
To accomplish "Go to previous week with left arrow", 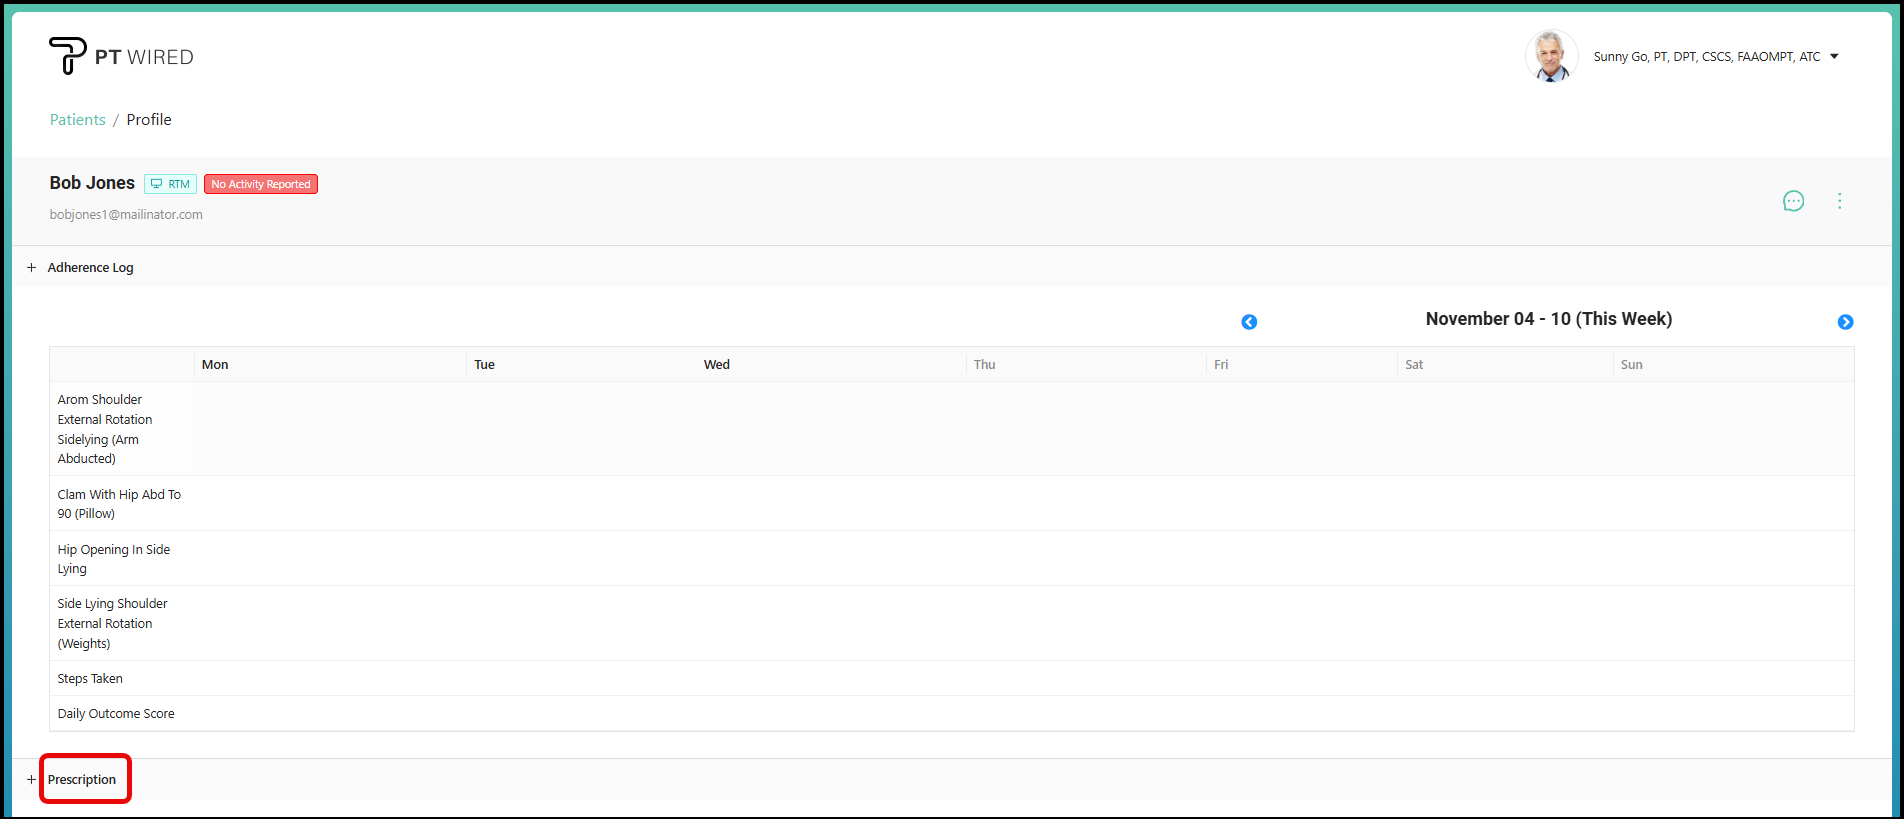I will click(1249, 322).
